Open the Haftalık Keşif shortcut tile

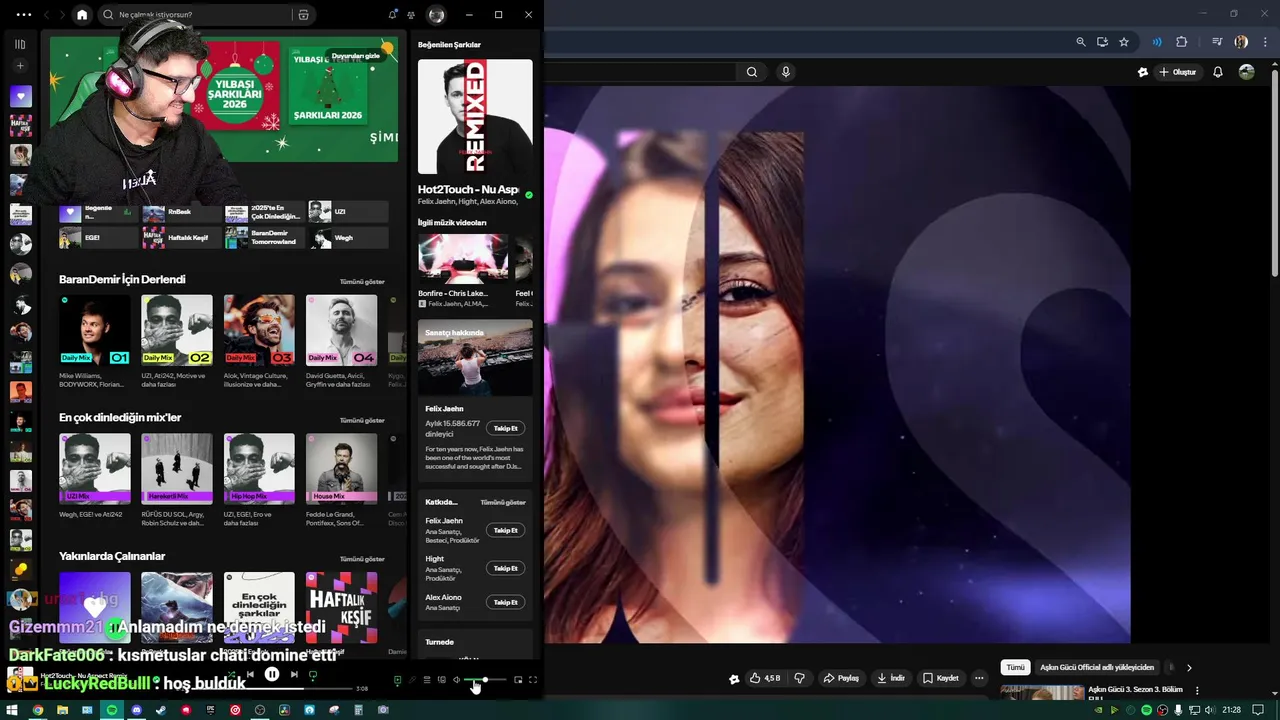tap(182, 238)
